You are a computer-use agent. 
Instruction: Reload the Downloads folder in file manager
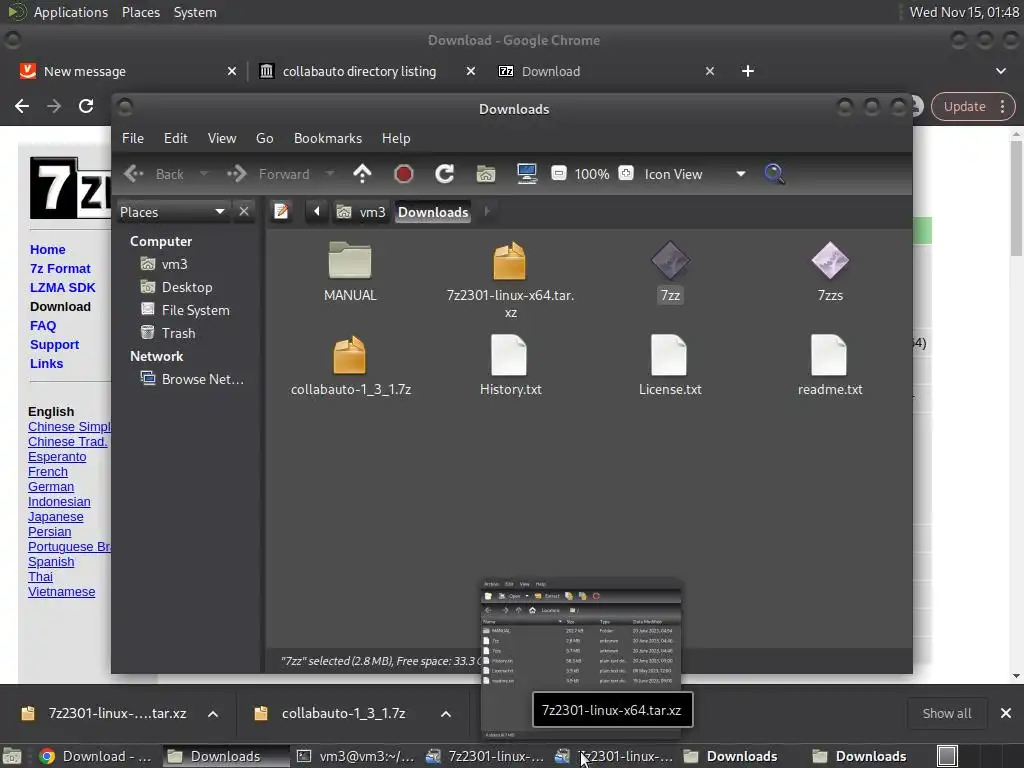pyautogui.click(x=445, y=174)
